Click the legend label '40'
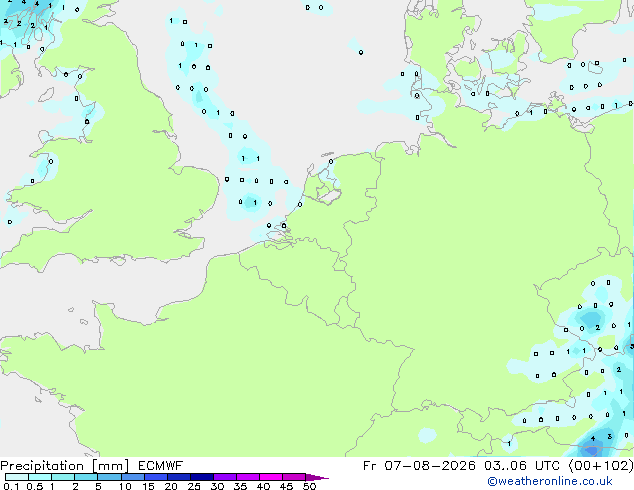The width and height of the screenshot is (634, 490). 263,486
